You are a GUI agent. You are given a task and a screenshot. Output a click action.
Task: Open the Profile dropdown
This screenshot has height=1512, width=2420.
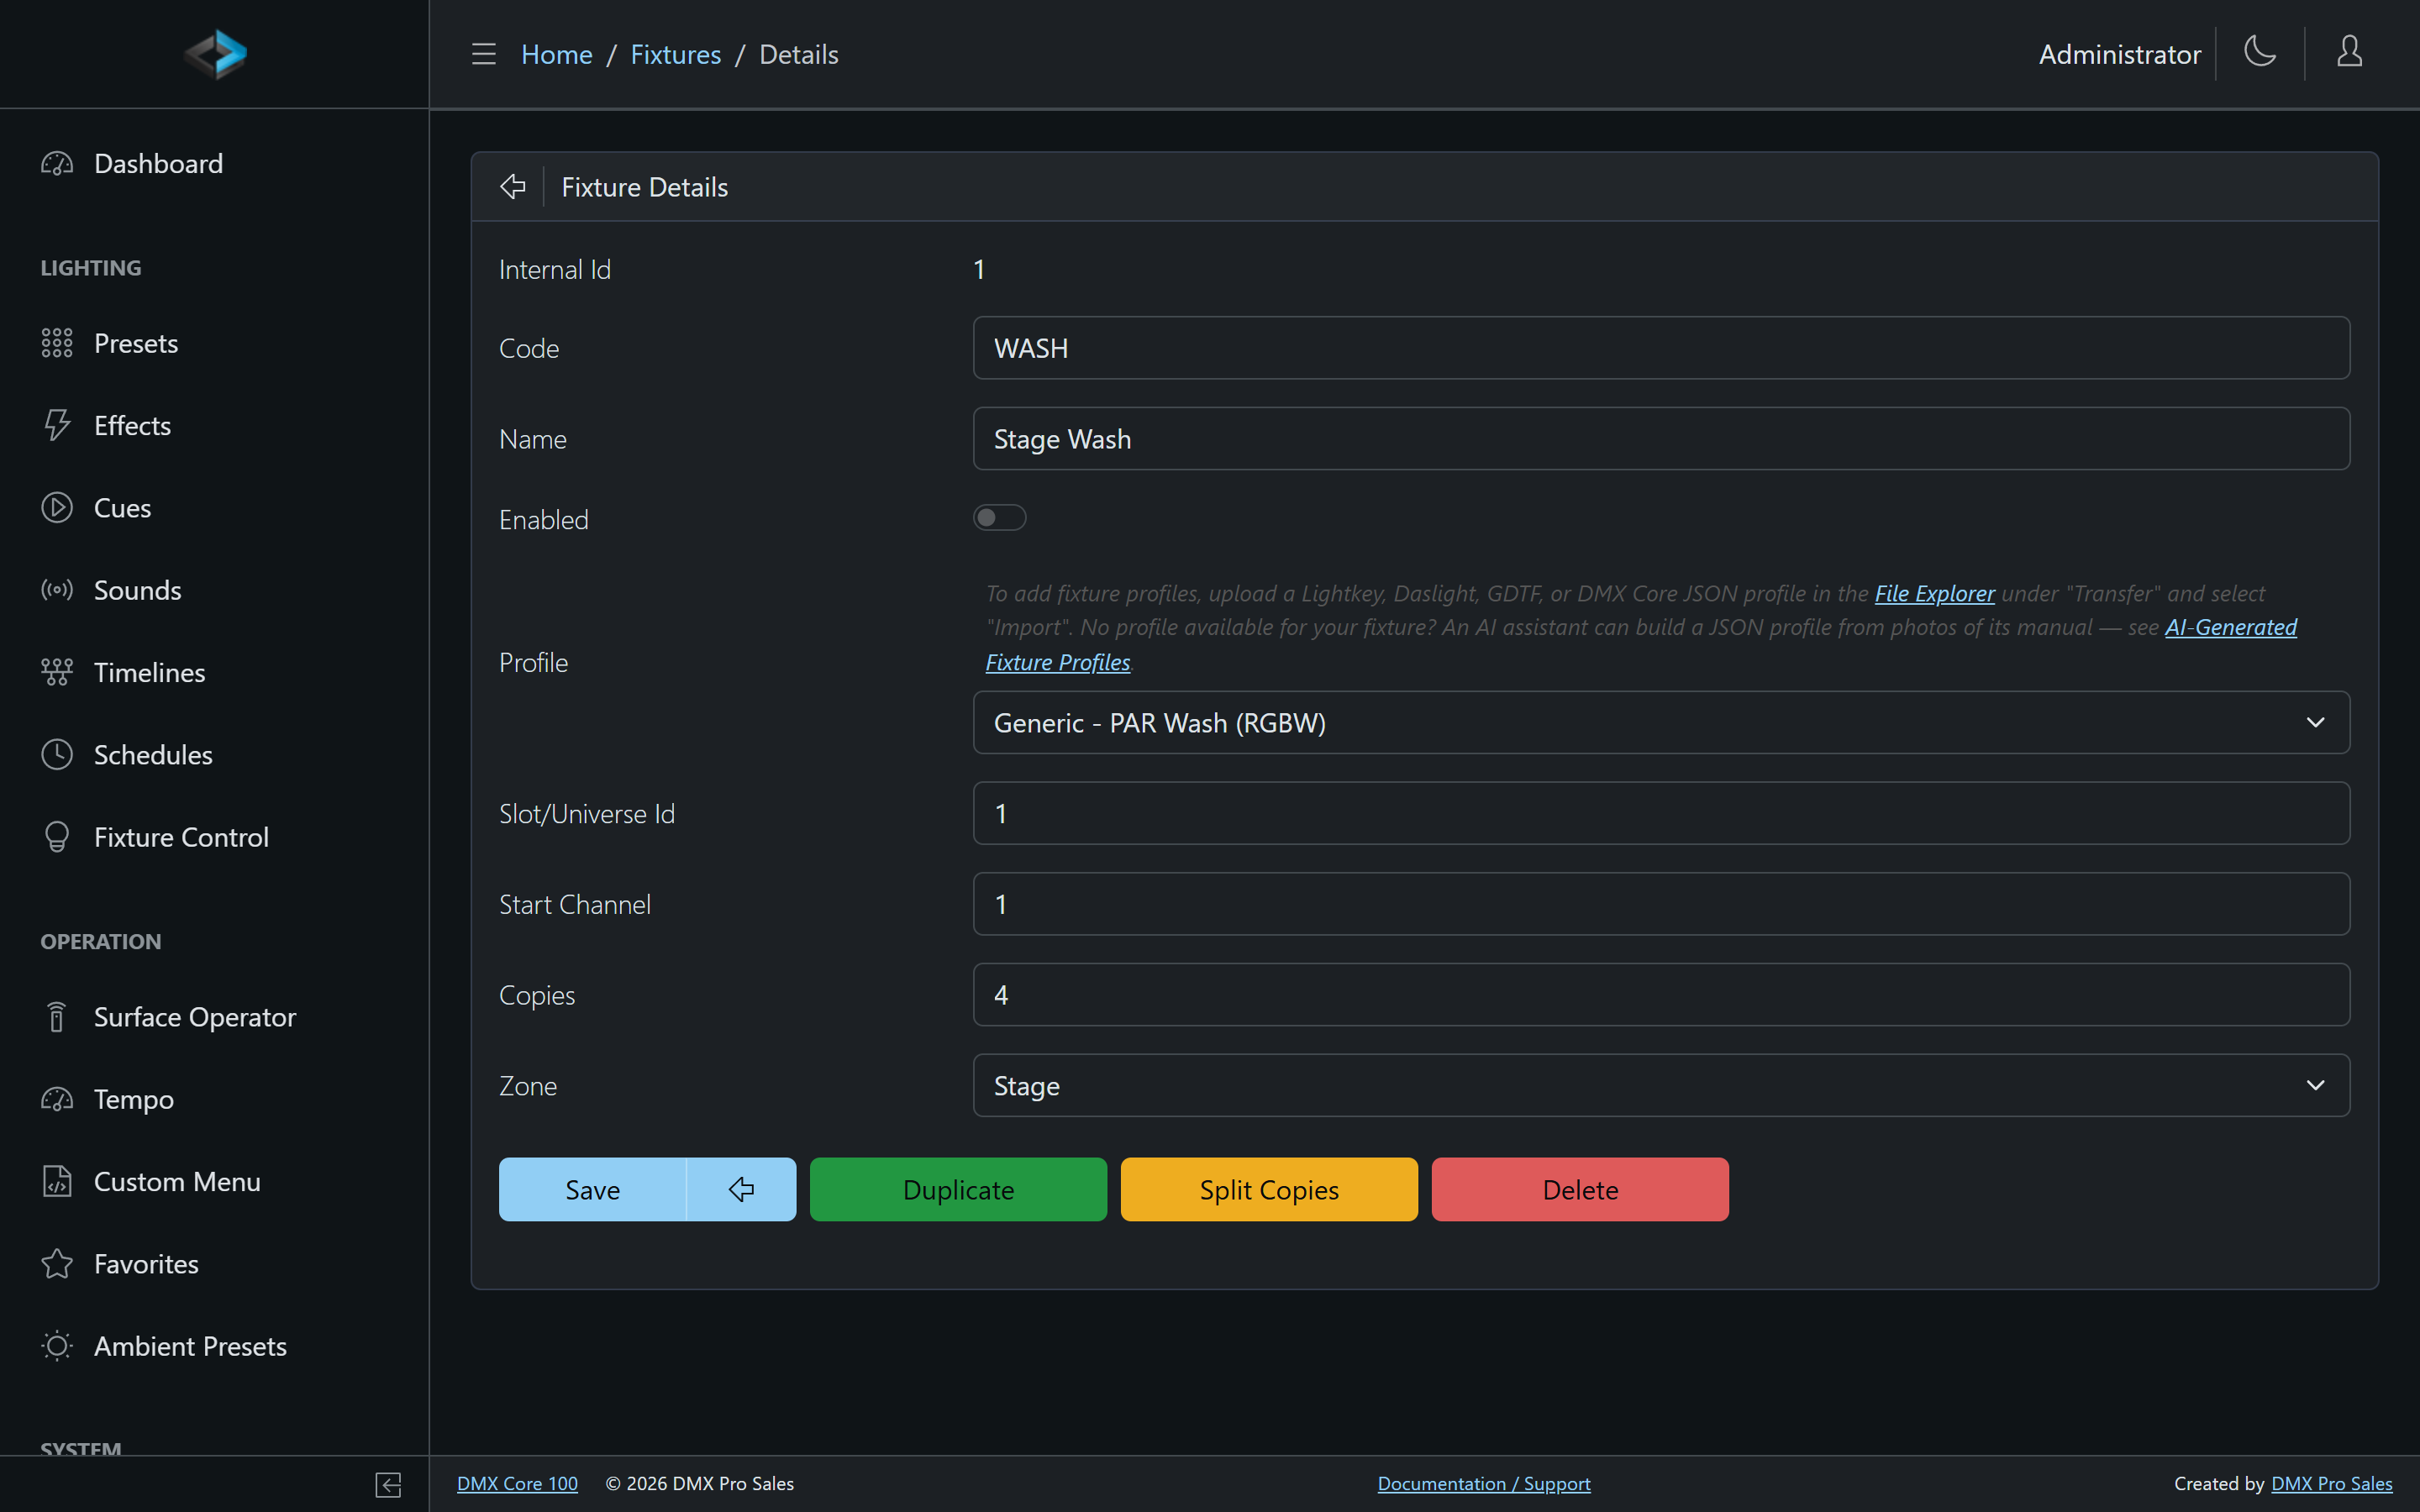[1661, 723]
